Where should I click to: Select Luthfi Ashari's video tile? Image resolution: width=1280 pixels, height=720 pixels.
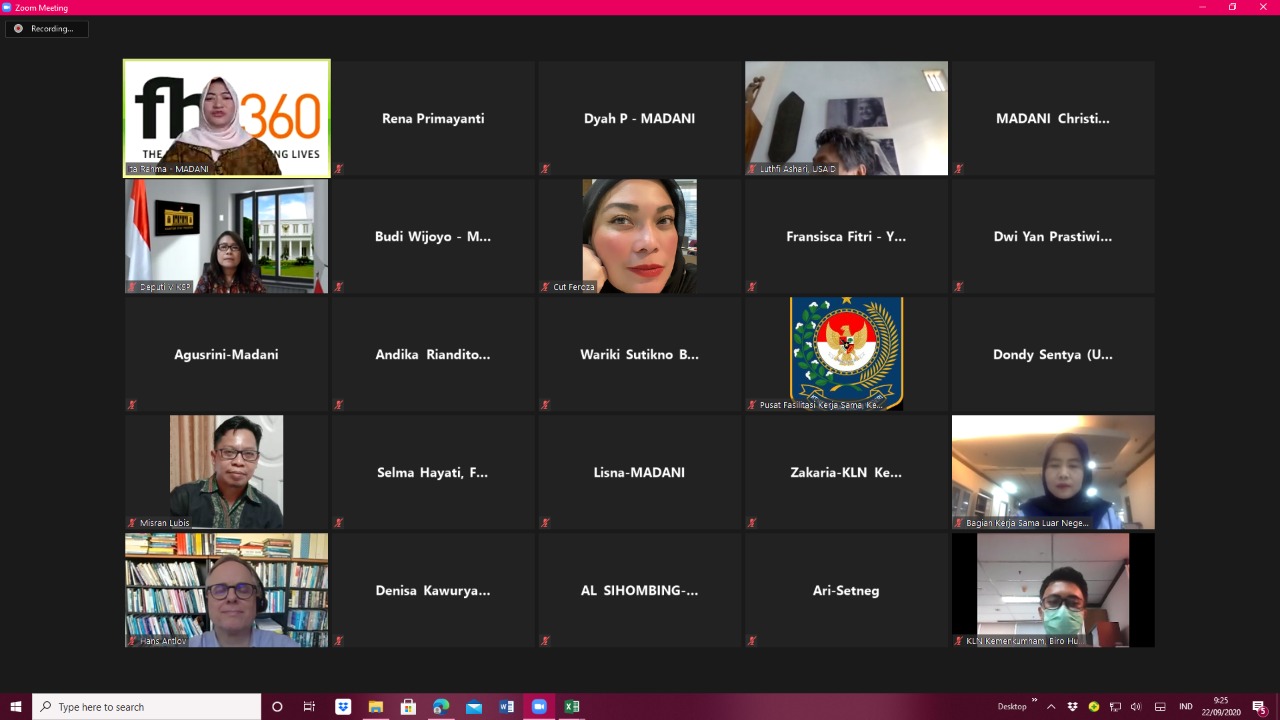[x=846, y=118]
